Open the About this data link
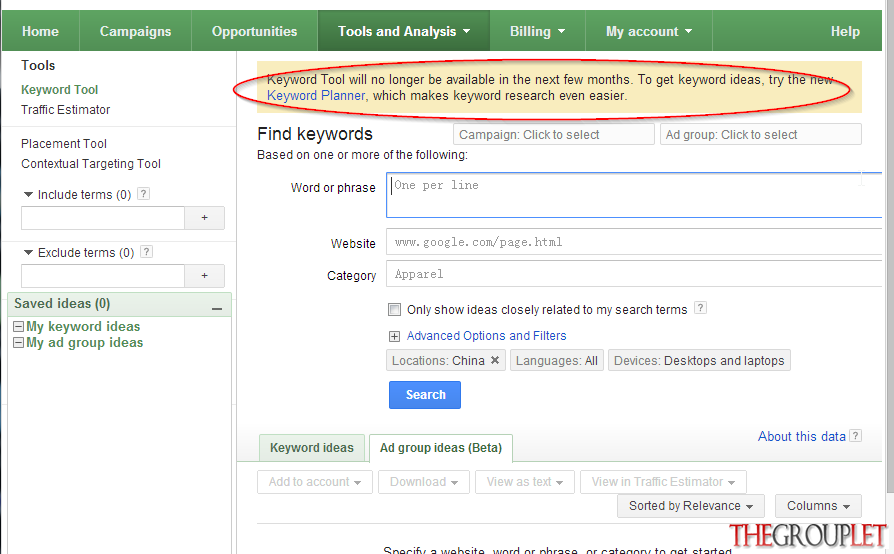This screenshot has width=894, height=554. (801, 437)
